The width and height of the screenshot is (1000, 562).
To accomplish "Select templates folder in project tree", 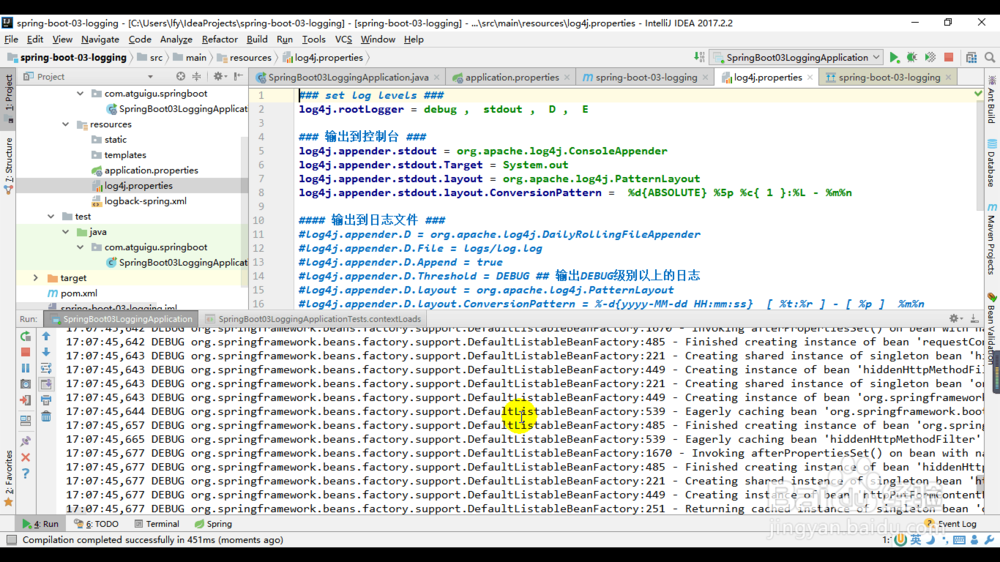I will pos(125,155).
